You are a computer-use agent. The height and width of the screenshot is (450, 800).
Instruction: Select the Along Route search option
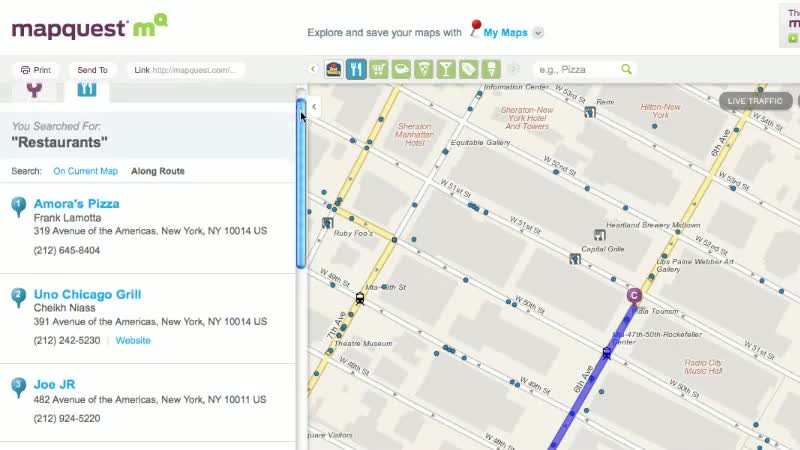158,171
